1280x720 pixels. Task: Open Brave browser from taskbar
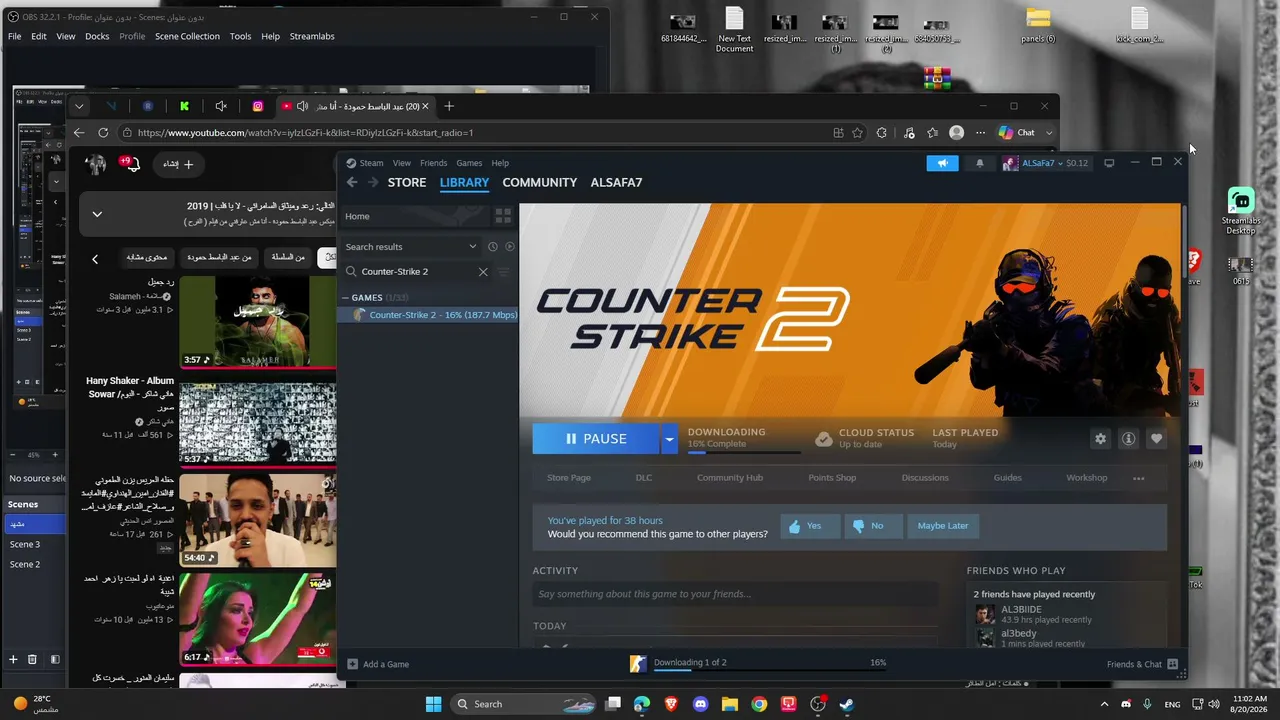tap(671, 704)
